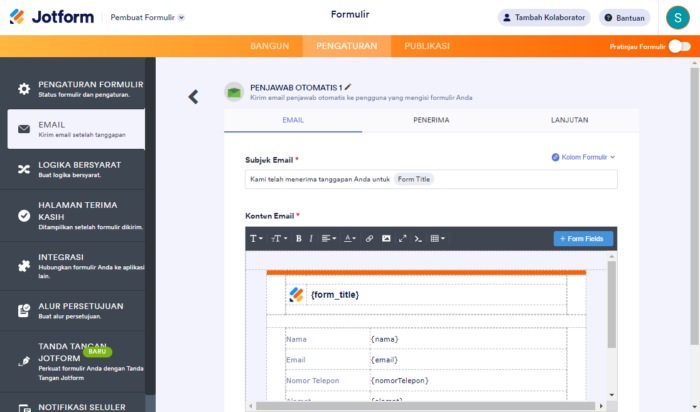This screenshot has height=412, width=700.
Task: Click the shuffle icon for conditional logic
Action: tap(24, 169)
